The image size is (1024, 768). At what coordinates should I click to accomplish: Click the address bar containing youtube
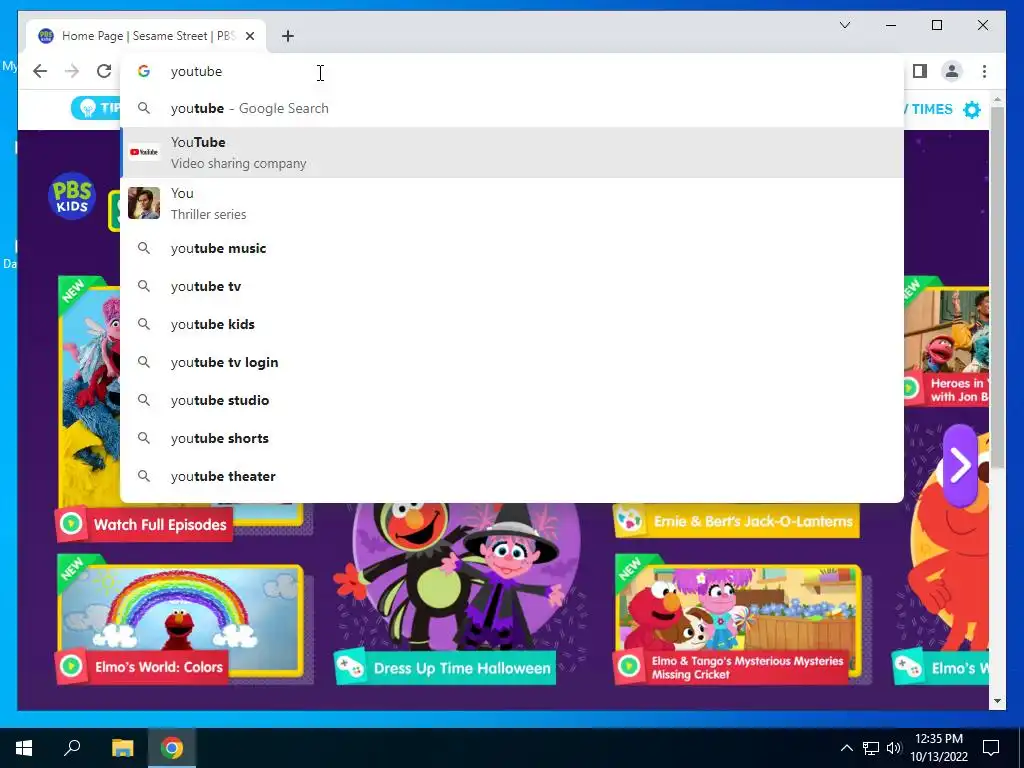[512, 71]
